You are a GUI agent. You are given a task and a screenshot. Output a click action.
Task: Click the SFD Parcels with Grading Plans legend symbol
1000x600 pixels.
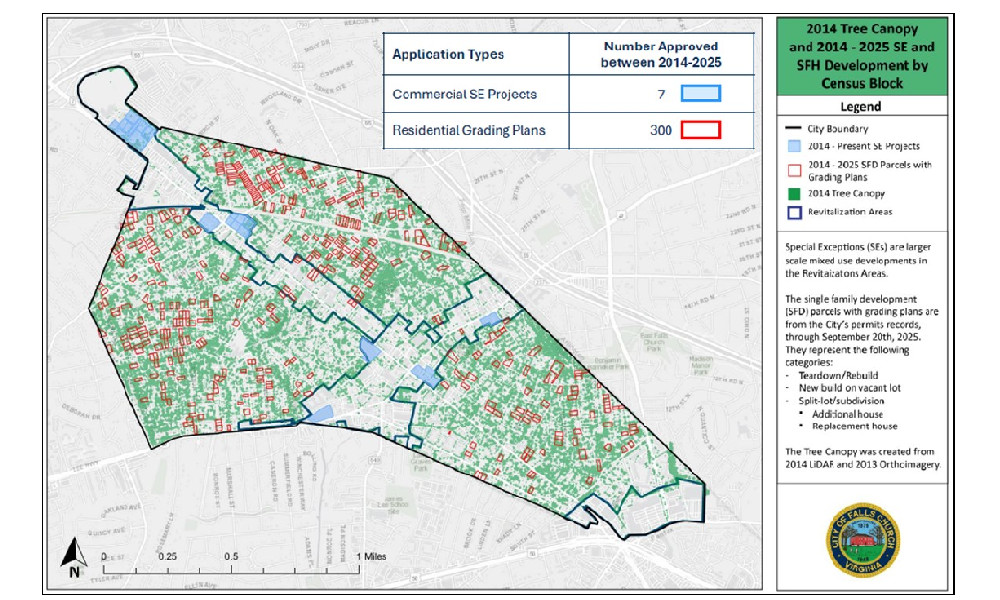(x=794, y=169)
